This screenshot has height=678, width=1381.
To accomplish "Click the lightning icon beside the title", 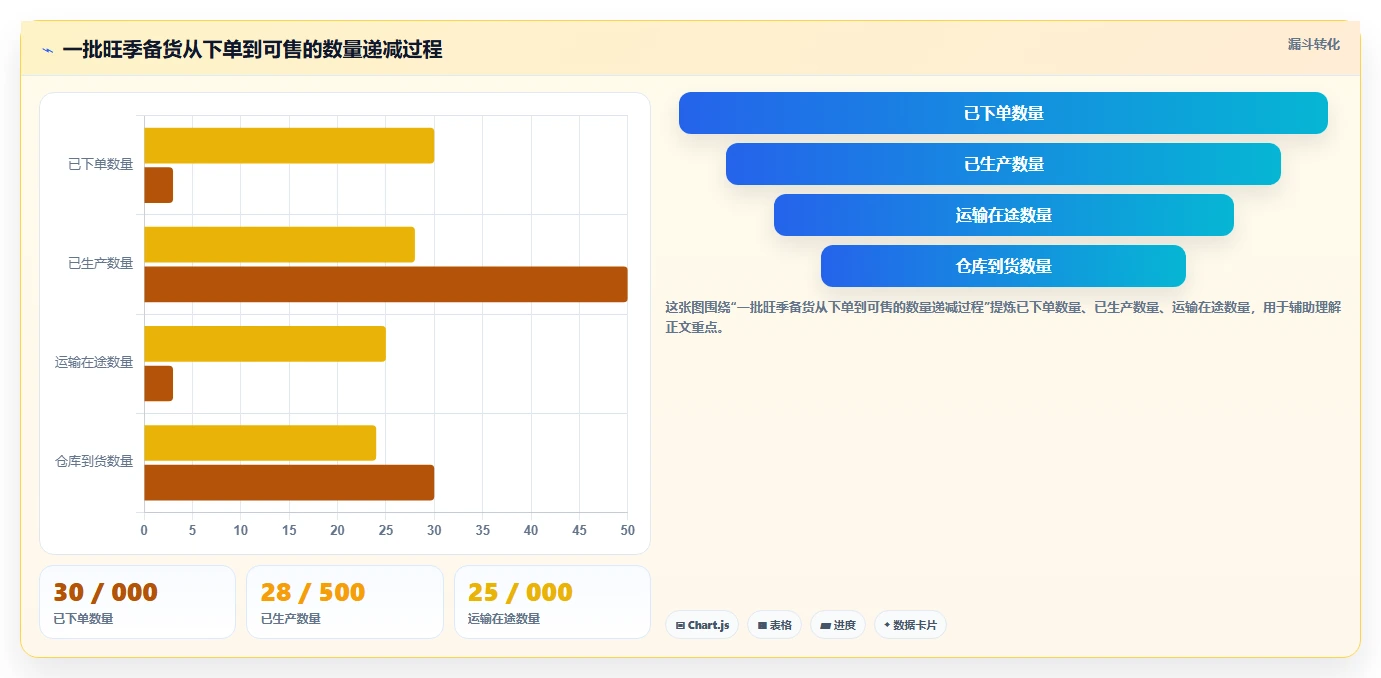I will click(x=47, y=50).
